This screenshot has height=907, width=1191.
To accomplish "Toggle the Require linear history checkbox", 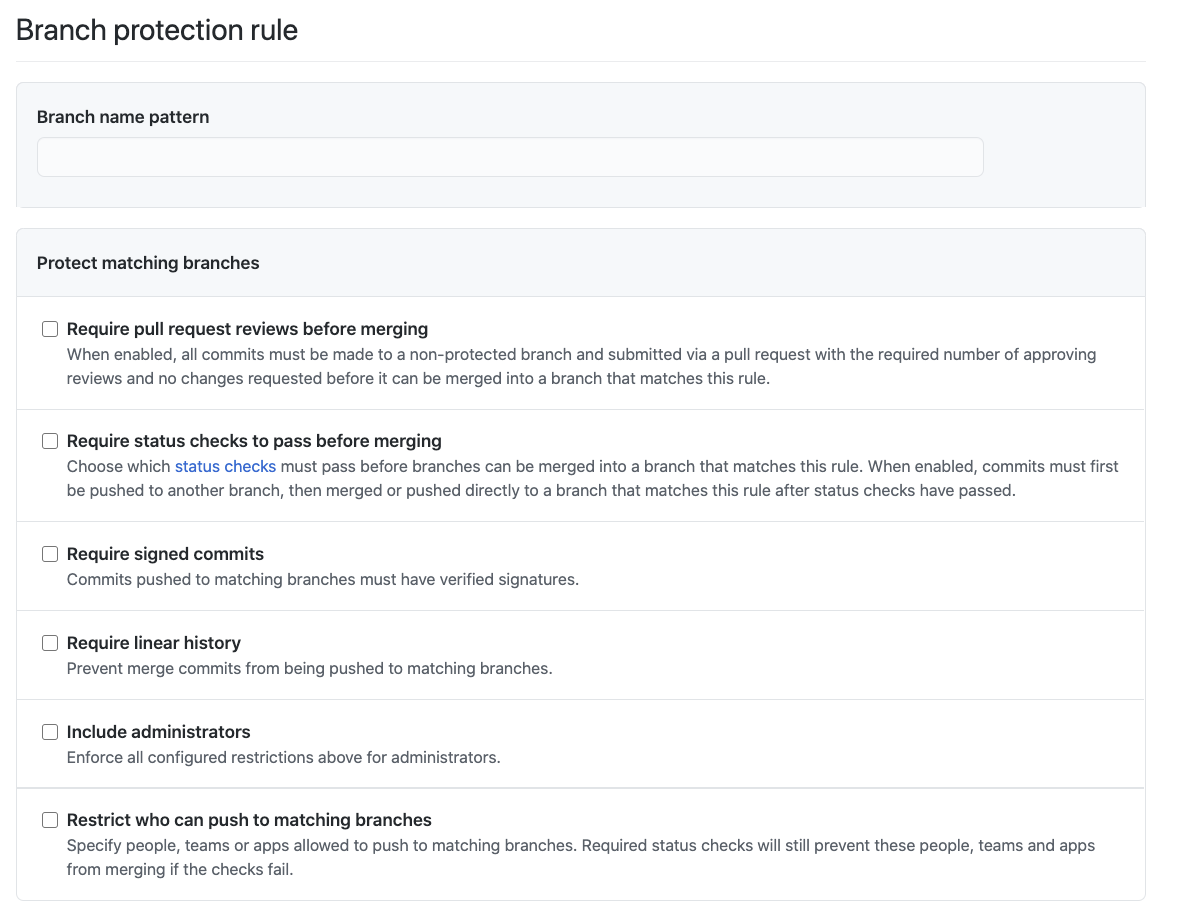I will (x=50, y=643).
